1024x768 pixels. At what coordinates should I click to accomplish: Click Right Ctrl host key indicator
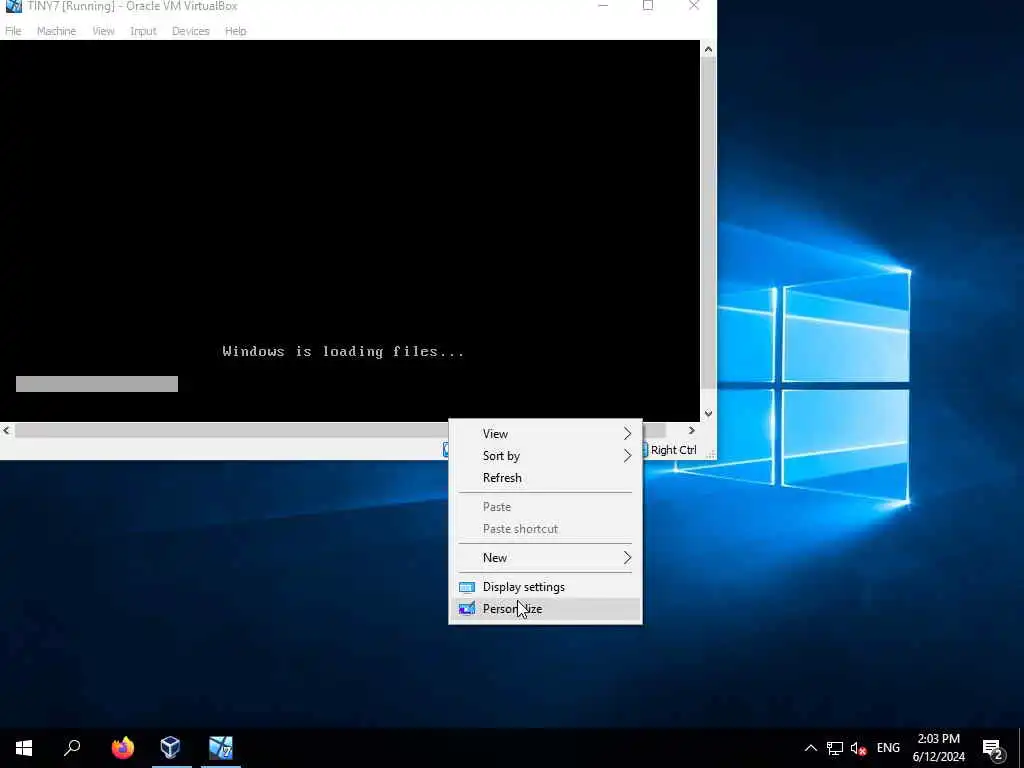(673, 450)
